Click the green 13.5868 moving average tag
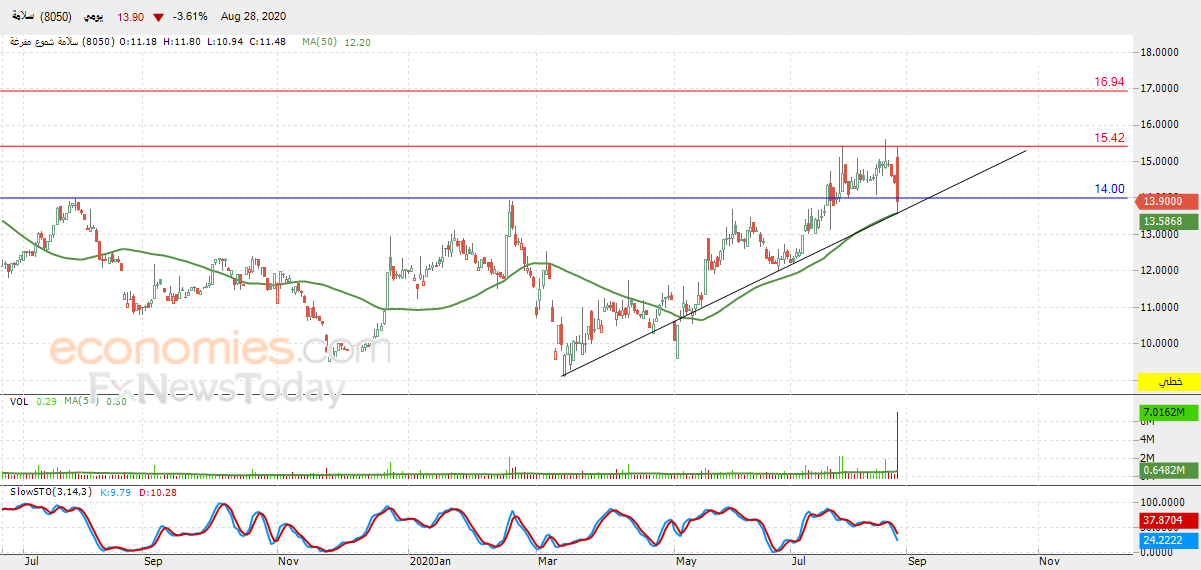 point(1169,221)
